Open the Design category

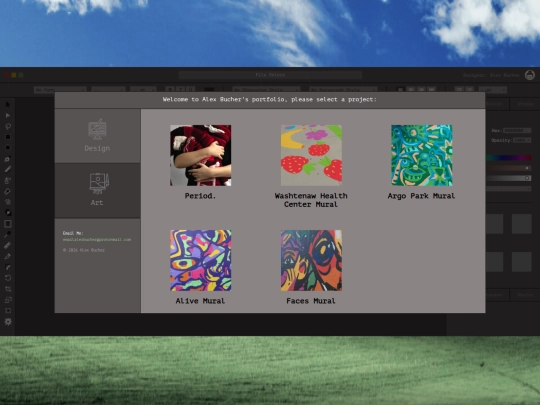coord(97,136)
